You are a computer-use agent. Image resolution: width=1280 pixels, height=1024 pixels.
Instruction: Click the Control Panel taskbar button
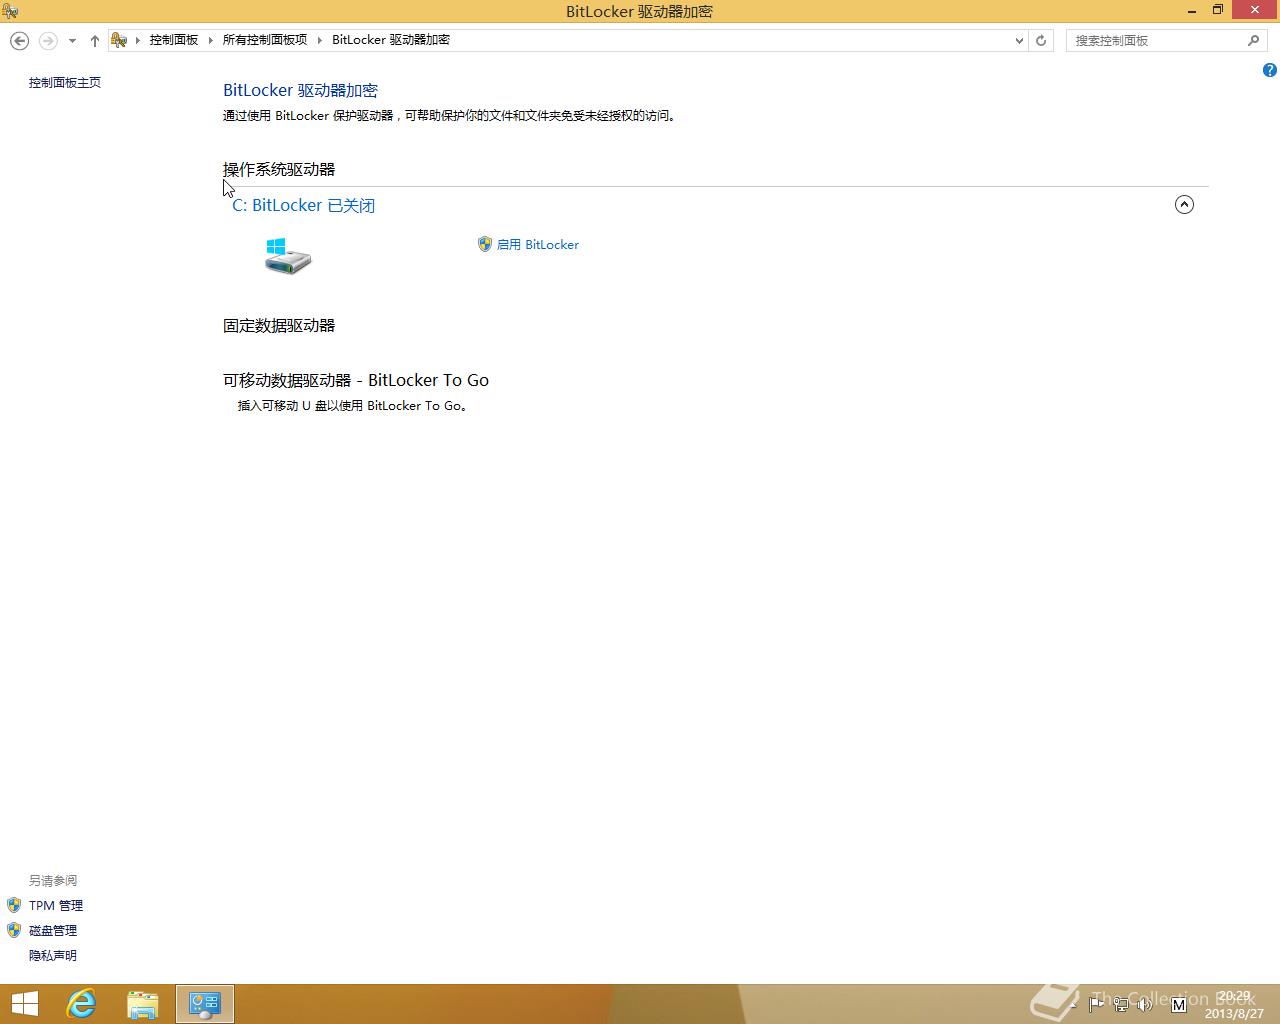(x=205, y=1004)
